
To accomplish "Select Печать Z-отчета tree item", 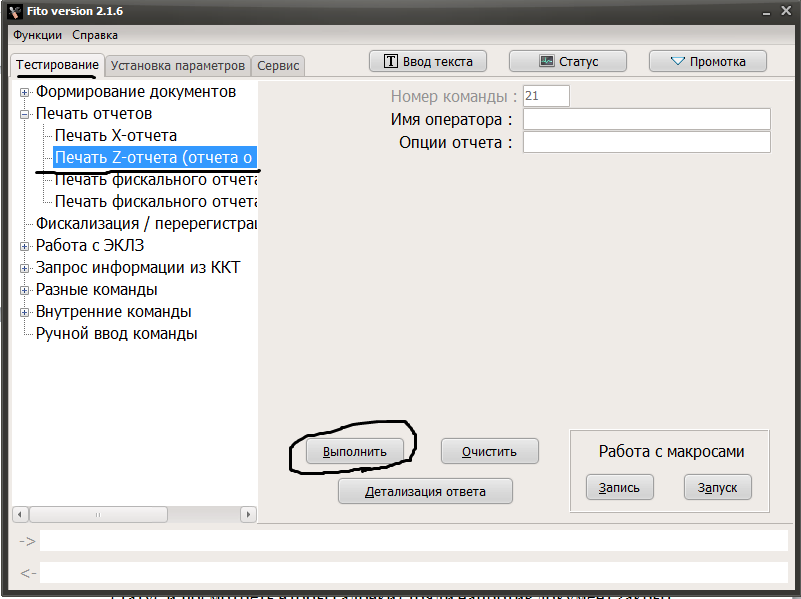I will coord(155,158).
